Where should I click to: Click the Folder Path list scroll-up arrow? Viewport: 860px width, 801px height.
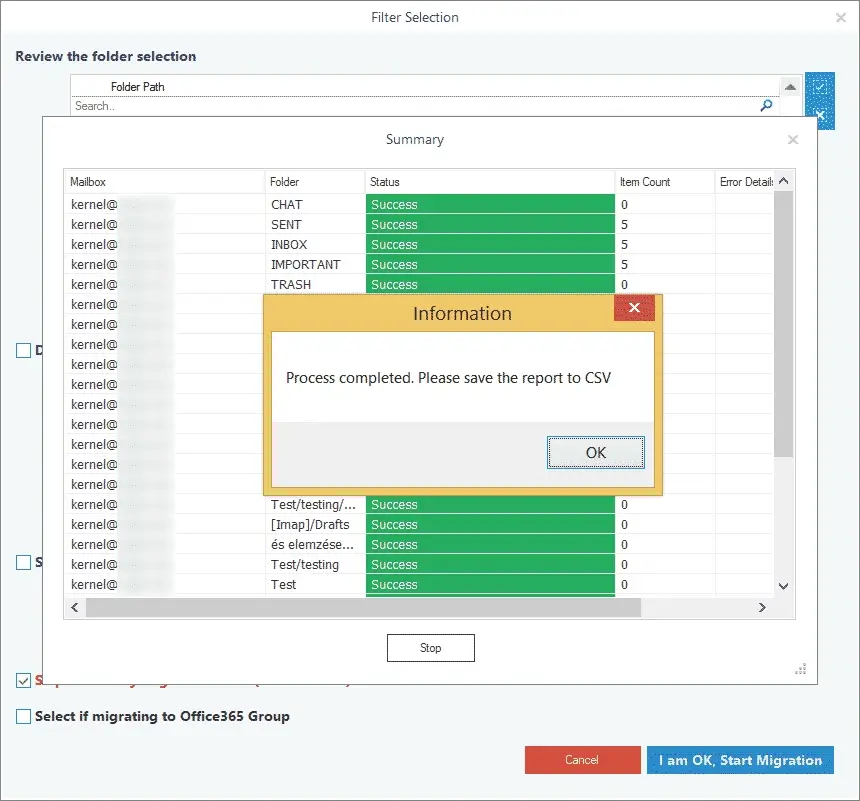tap(790, 87)
